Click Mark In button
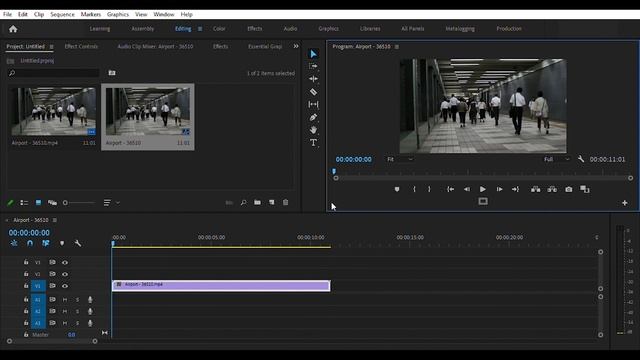640x360 pixels. pyautogui.click(x=414, y=189)
